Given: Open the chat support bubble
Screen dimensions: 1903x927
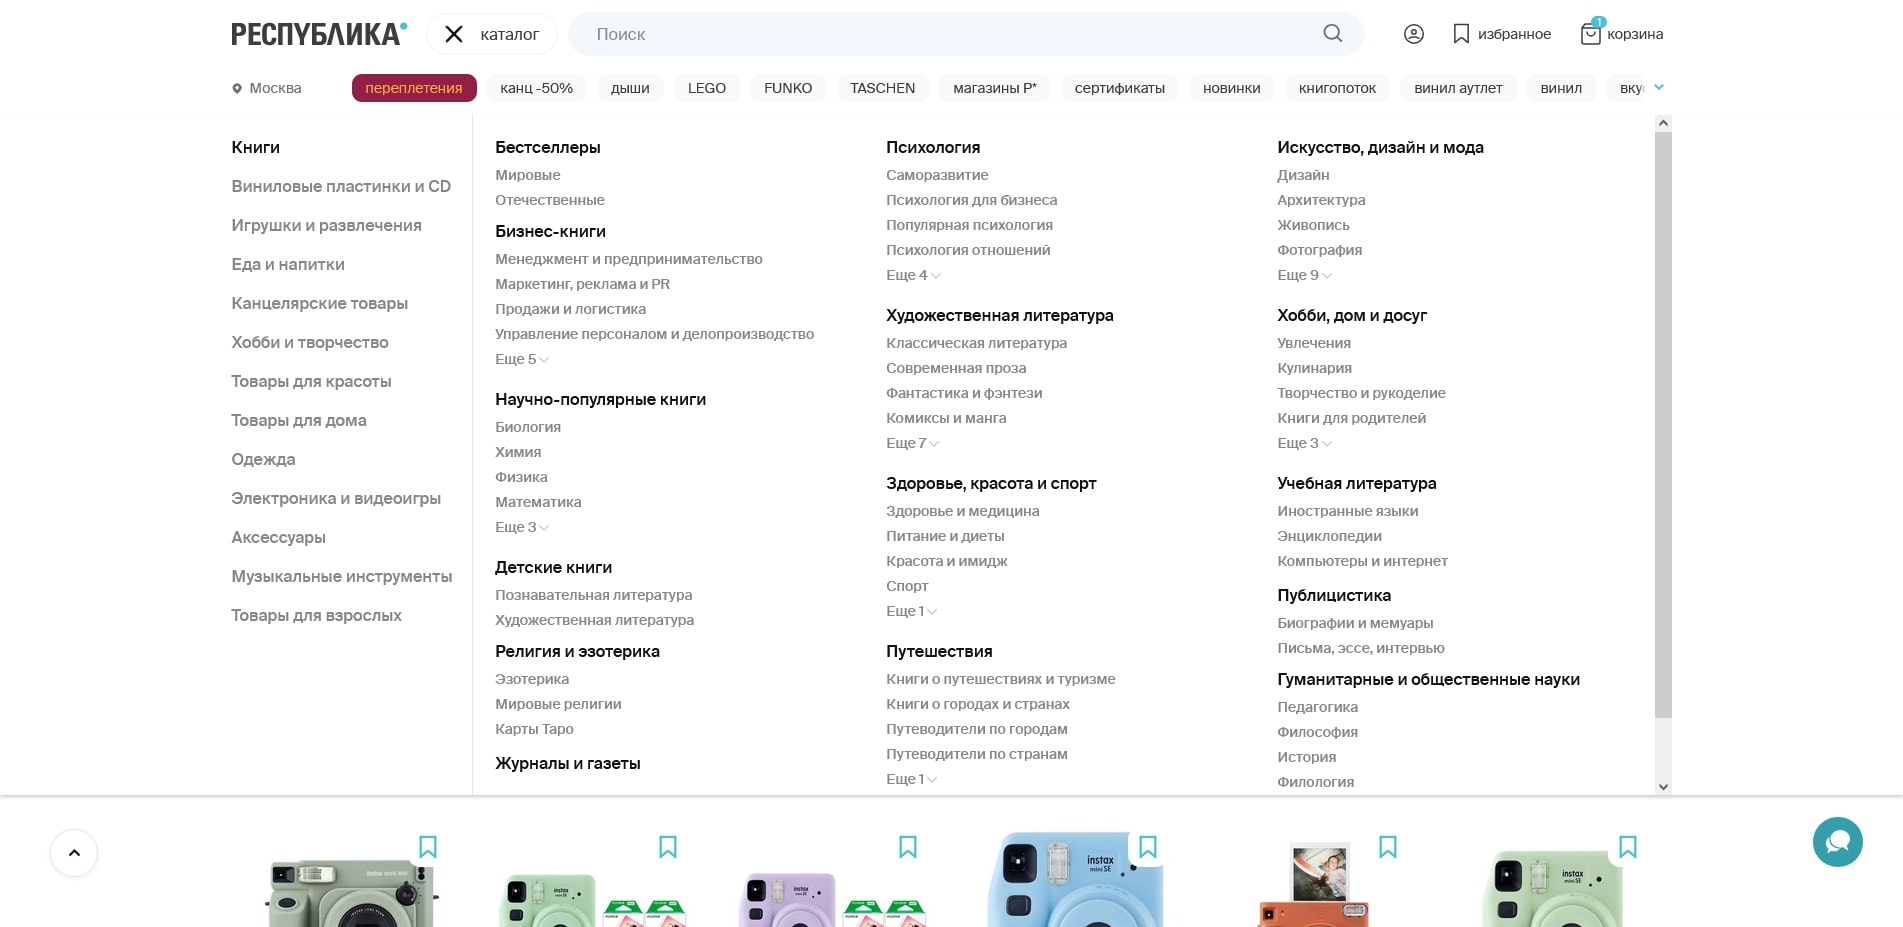Looking at the screenshot, I should coord(1837,842).
